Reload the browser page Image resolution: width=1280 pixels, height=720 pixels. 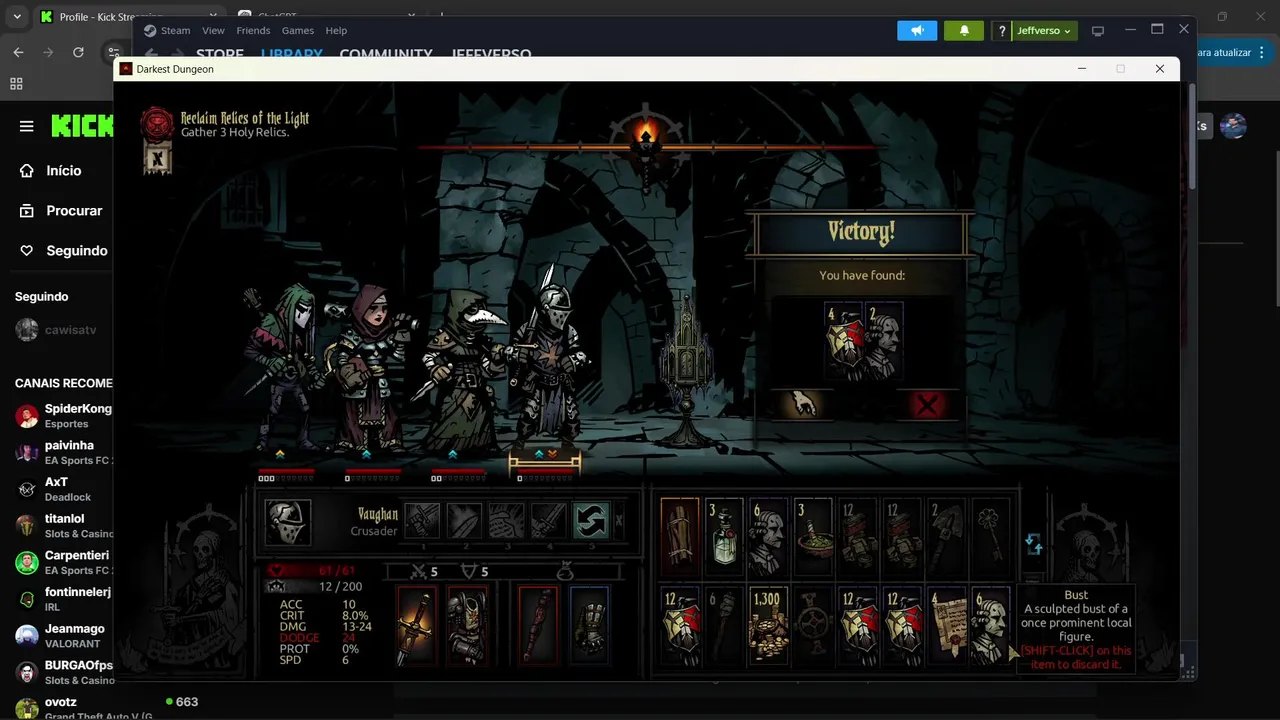coord(78,52)
